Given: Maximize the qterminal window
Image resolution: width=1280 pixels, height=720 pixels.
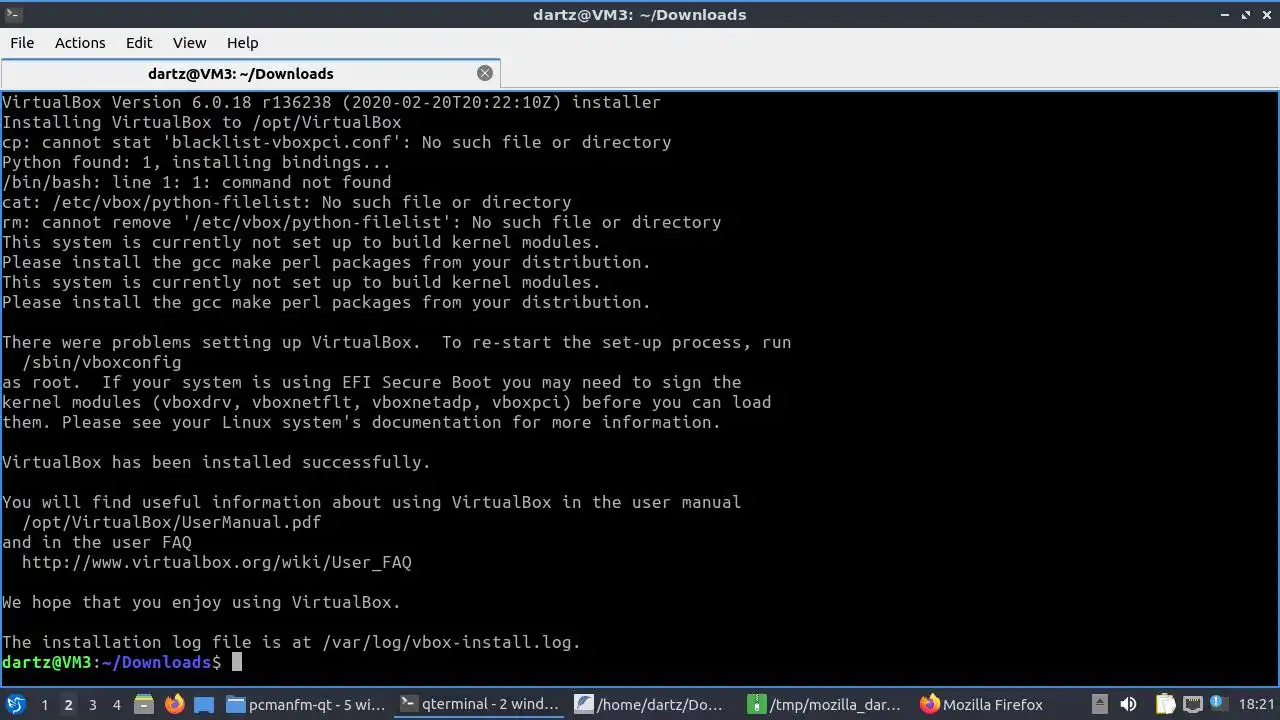Looking at the screenshot, I should click(x=1246, y=14).
